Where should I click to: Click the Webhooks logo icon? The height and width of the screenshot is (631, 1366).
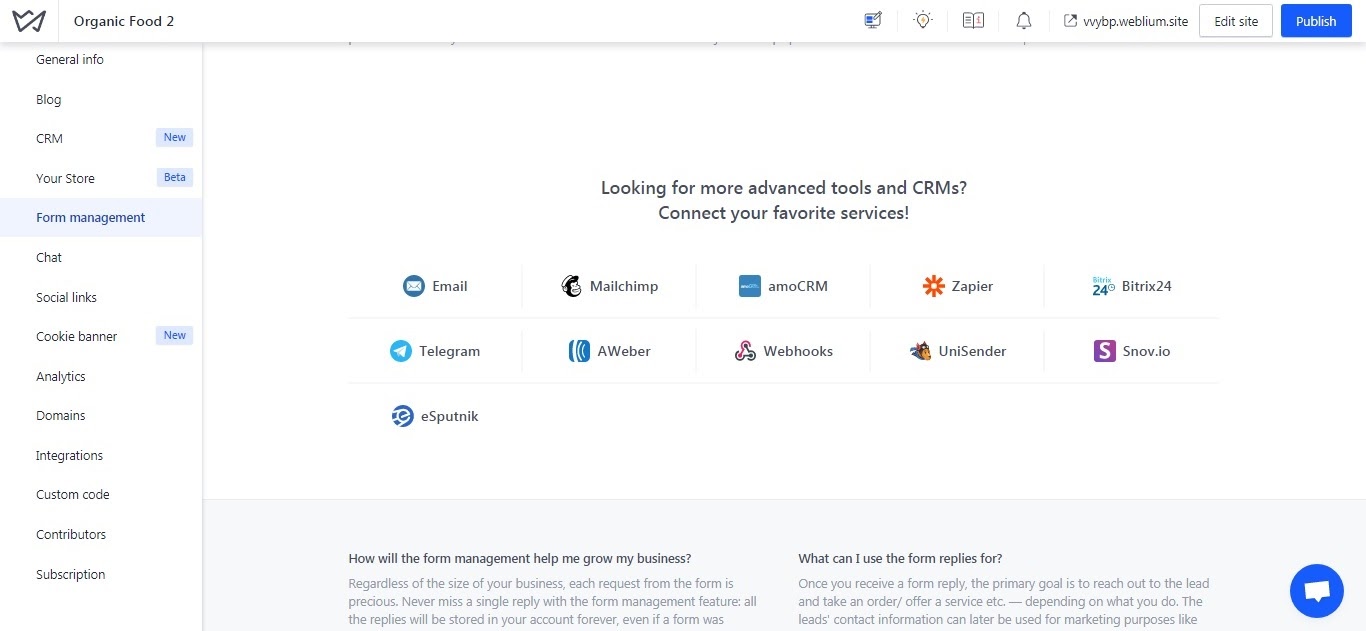coord(745,351)
